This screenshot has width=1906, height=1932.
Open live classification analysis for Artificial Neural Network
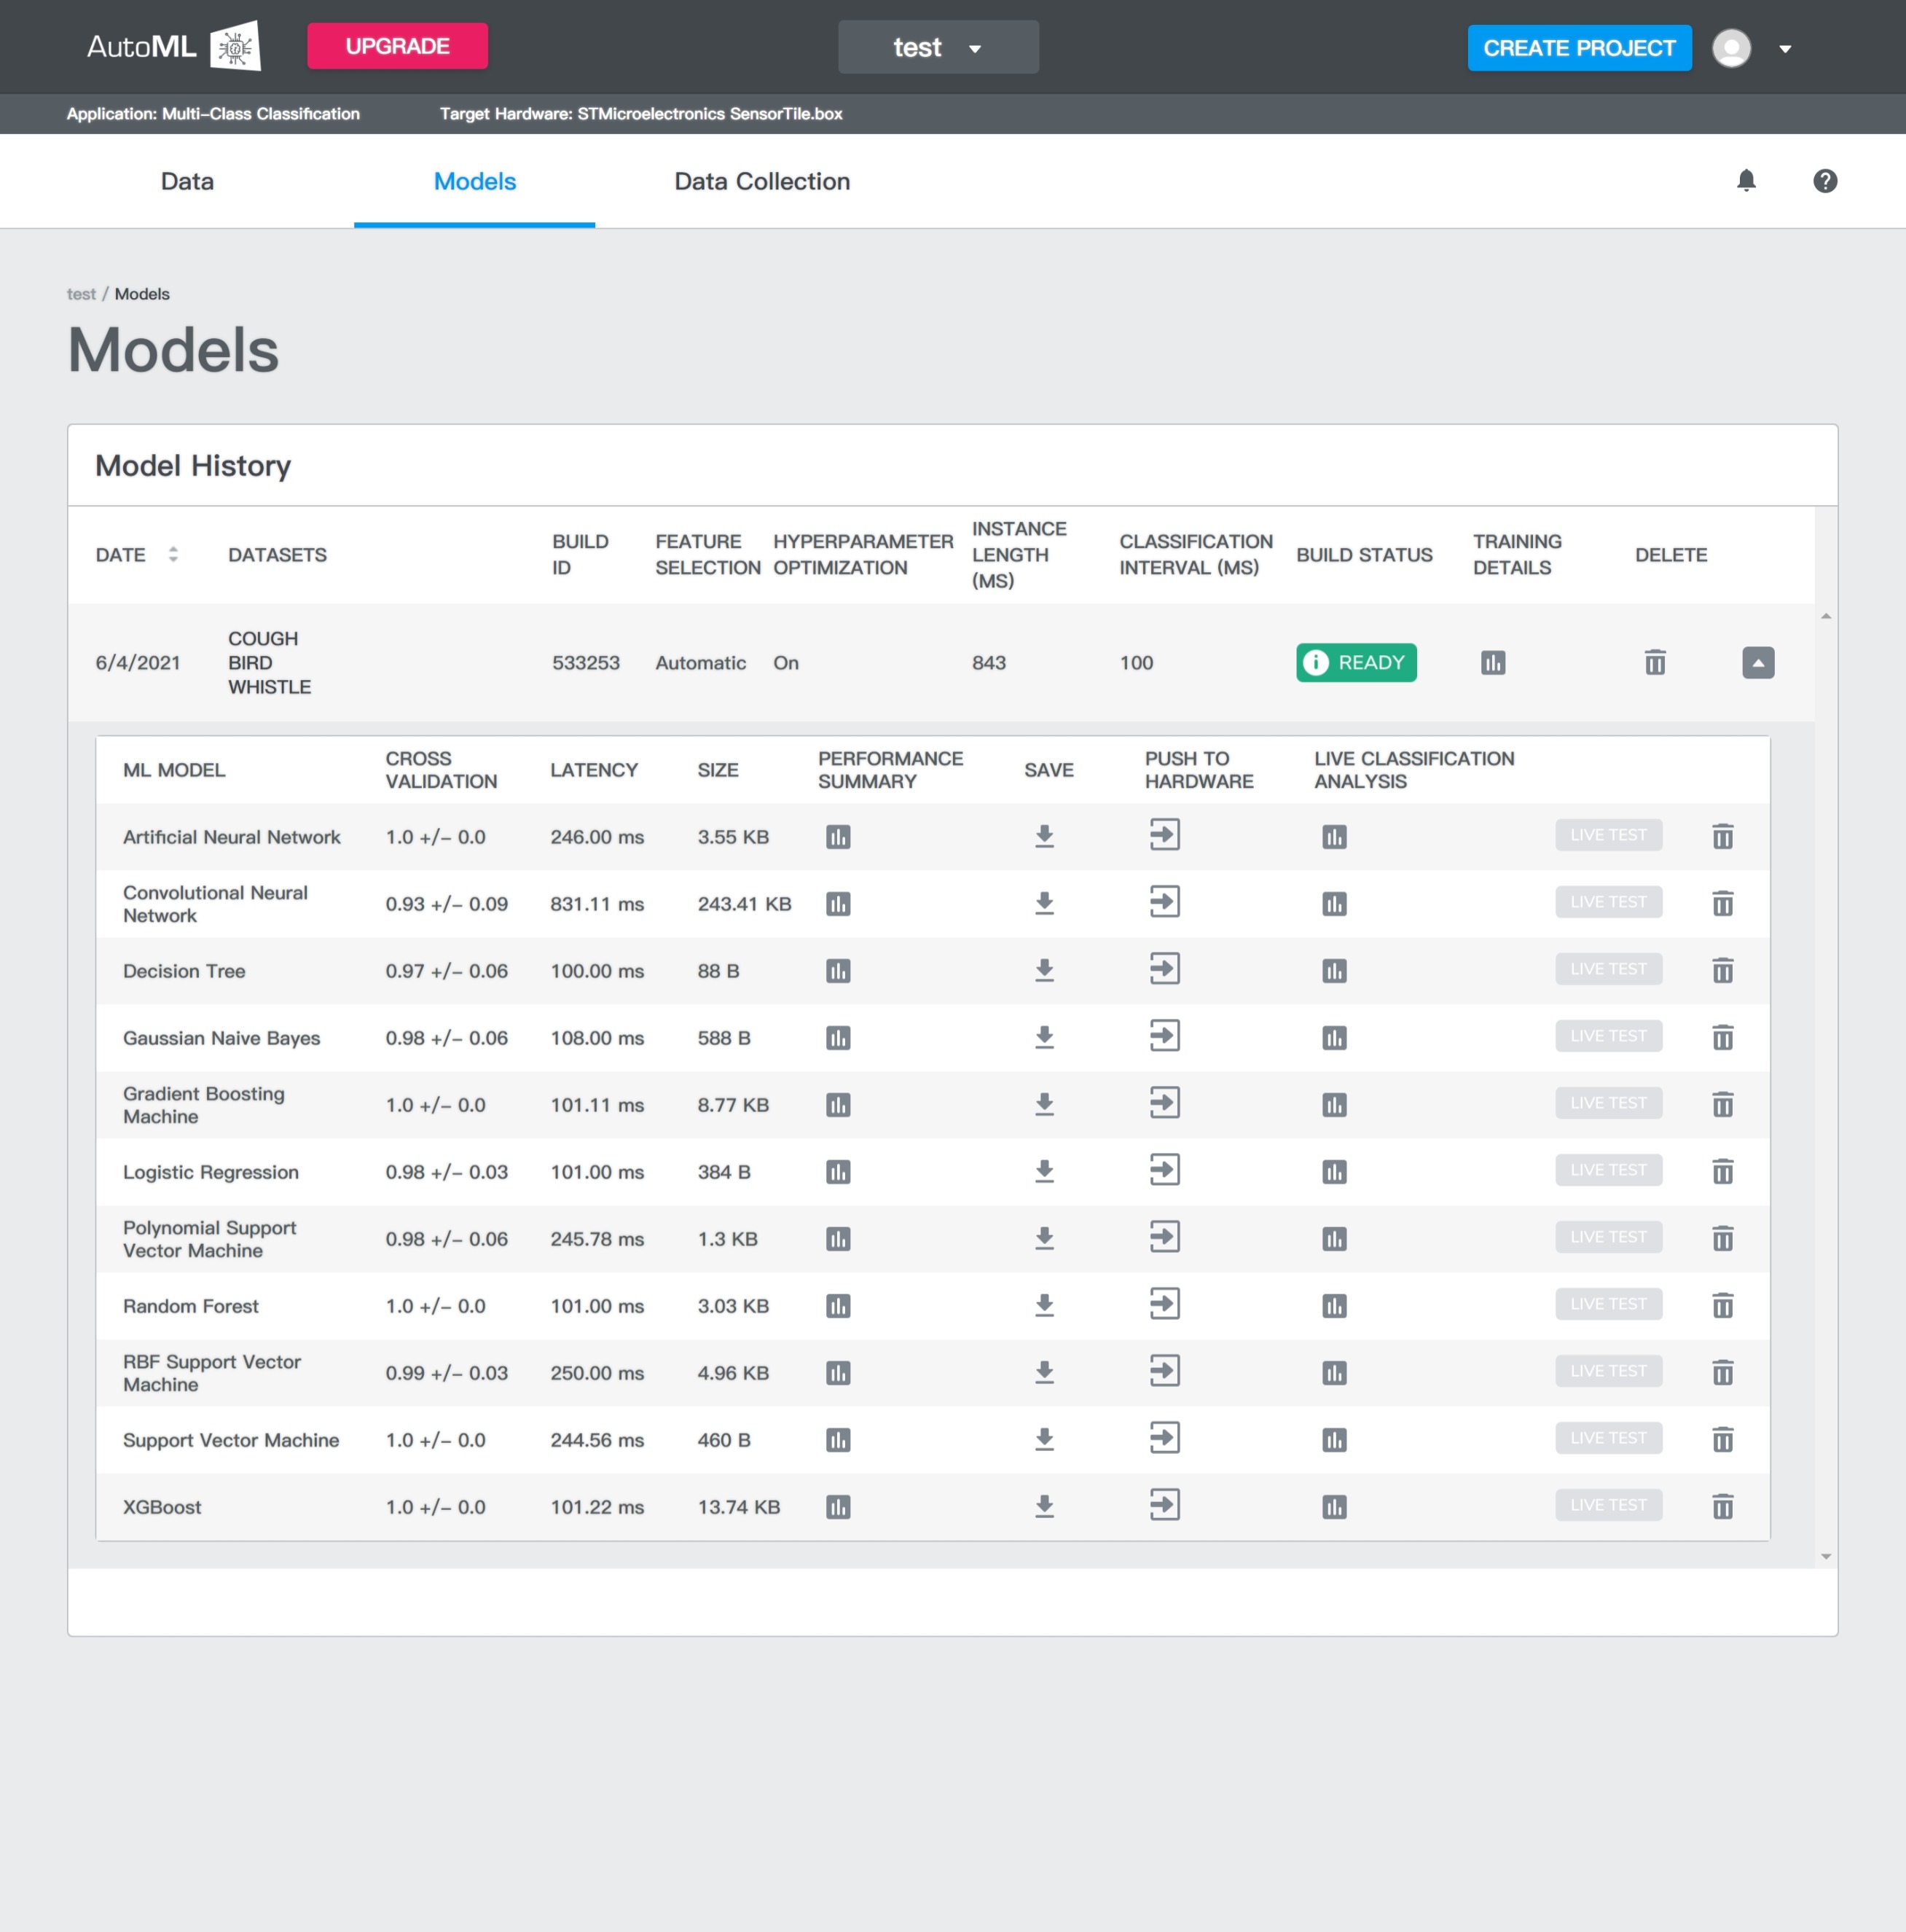1334,837
